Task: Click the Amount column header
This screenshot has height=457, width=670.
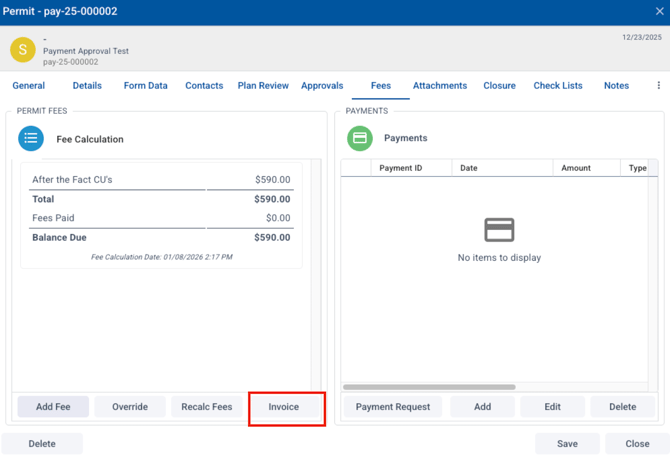Action: pyautogui.click(x=576, y=168)
